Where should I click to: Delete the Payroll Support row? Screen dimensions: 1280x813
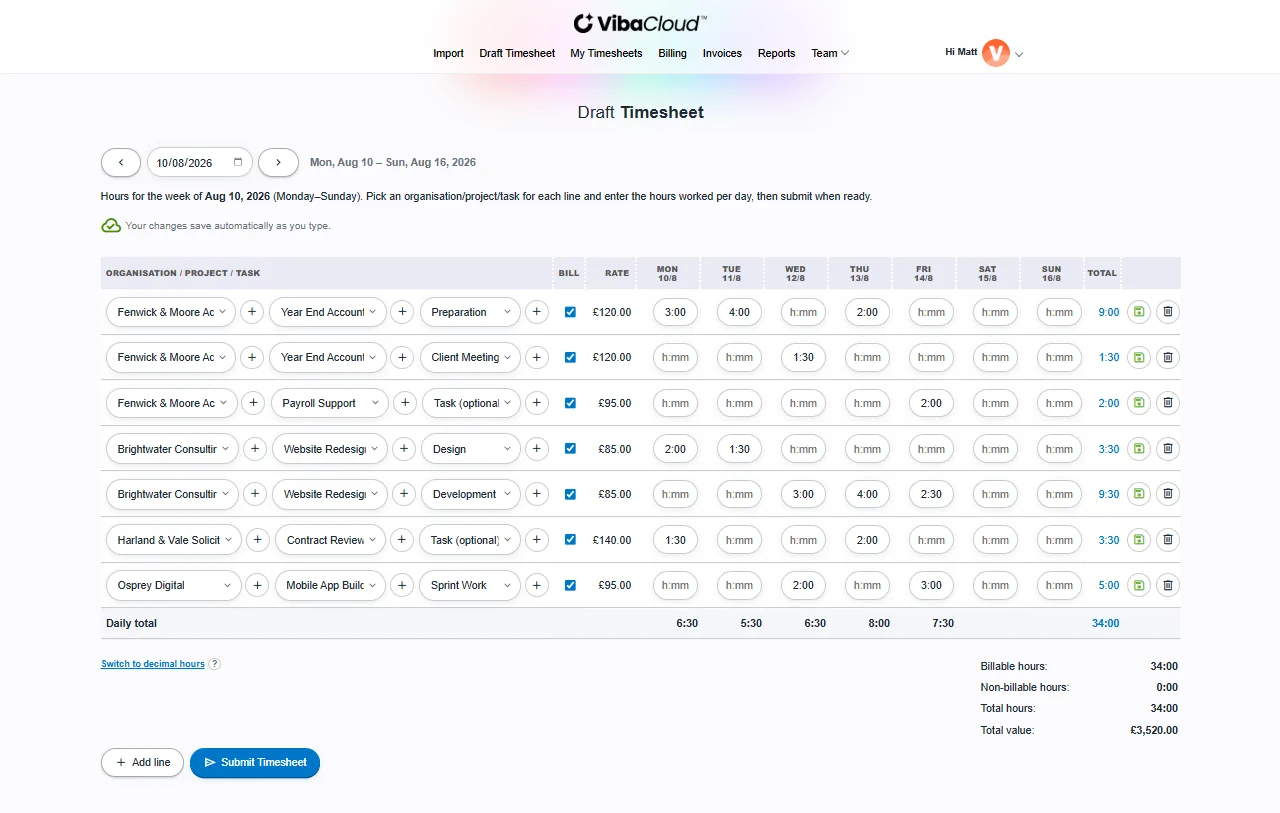coord(1167,403)
